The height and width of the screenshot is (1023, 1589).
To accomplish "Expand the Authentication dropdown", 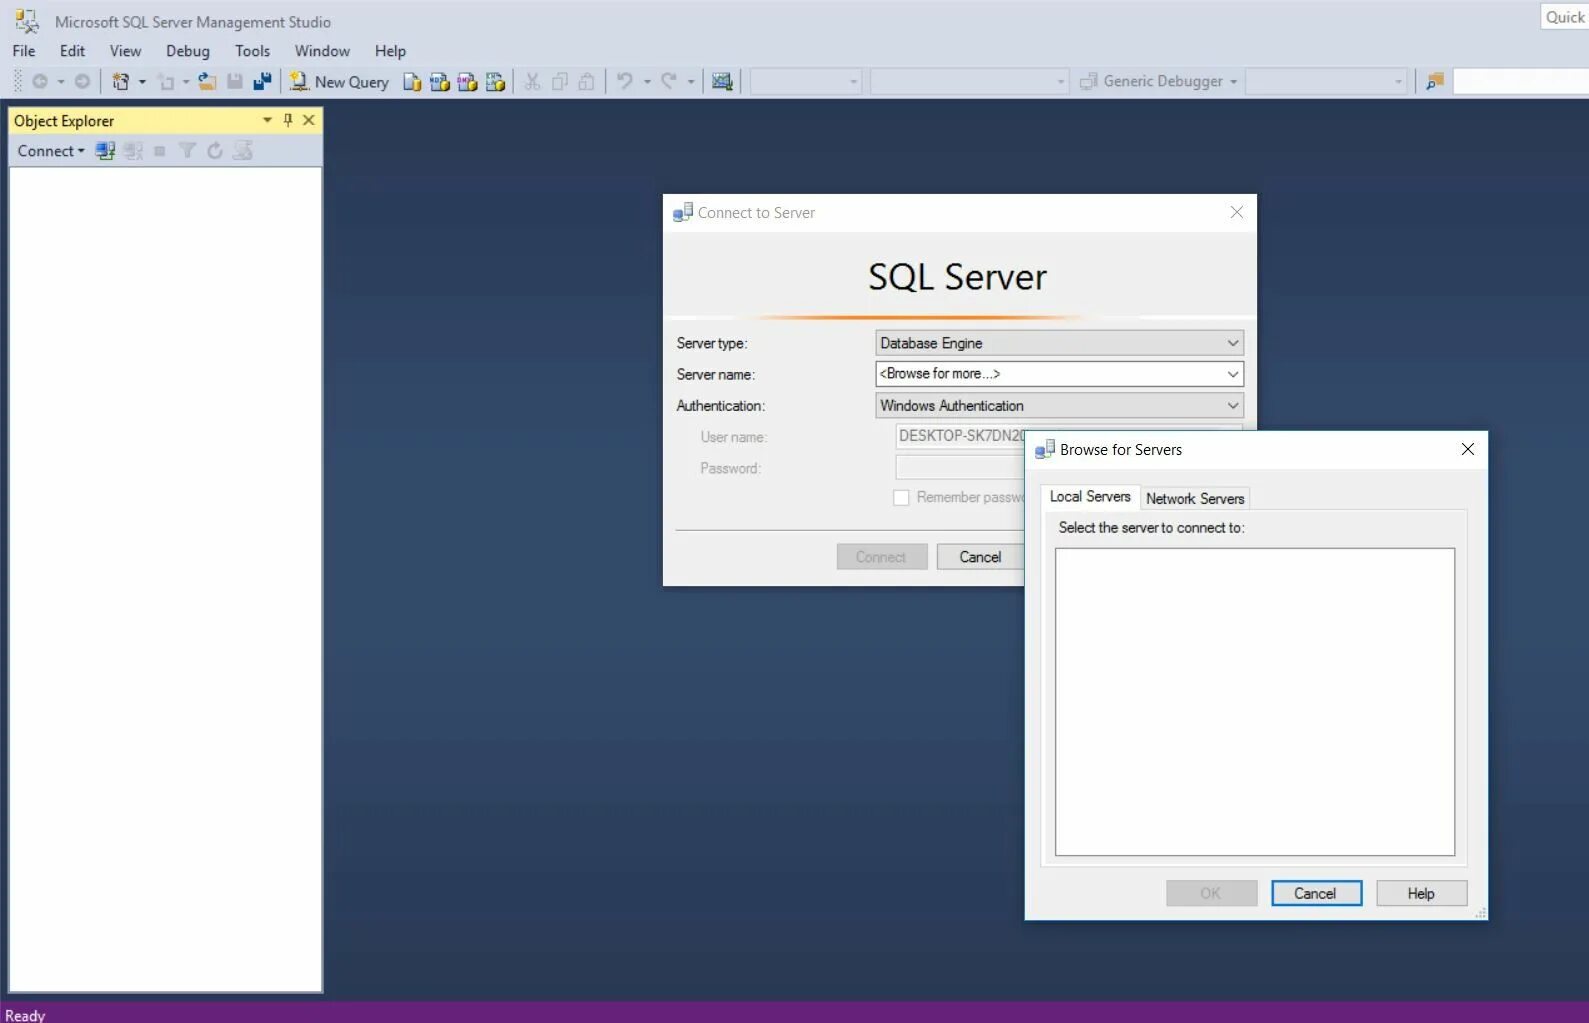I will click(1233, 405).
